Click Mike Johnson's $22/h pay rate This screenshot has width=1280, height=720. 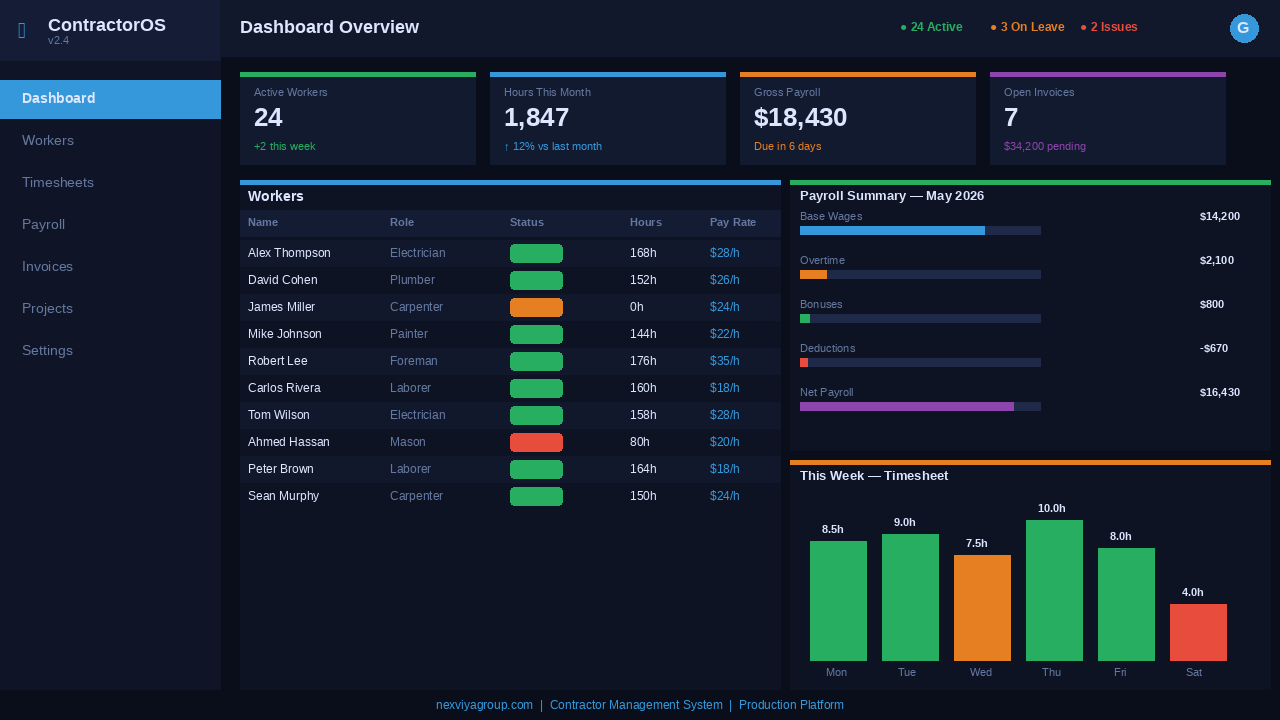[725, 334]
